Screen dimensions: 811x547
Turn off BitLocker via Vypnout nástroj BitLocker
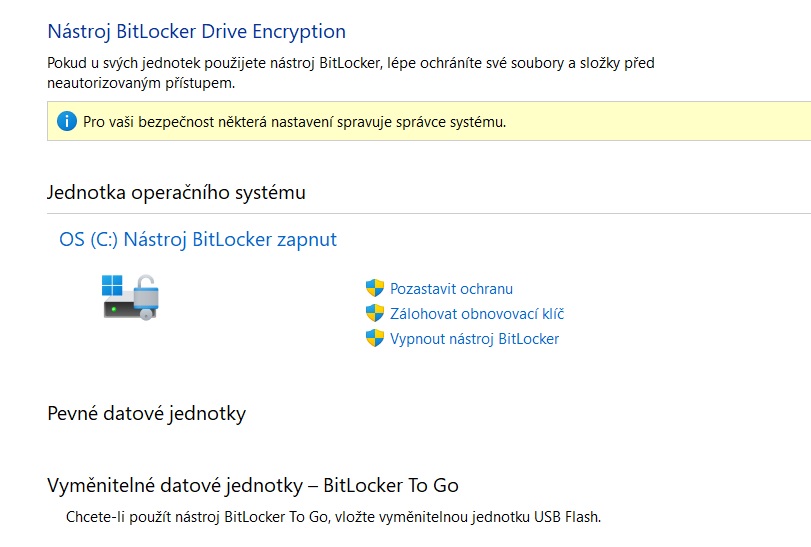coord(474,339)
